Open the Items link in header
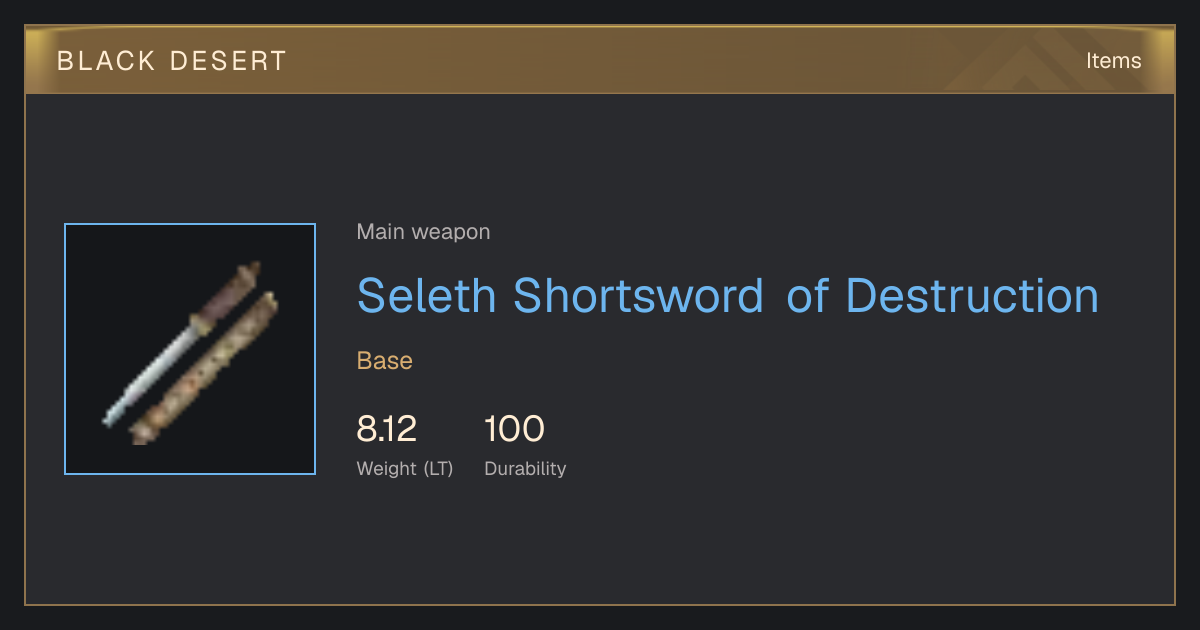This screenshot has width=1200, height=630. [x=1113, y=60]
